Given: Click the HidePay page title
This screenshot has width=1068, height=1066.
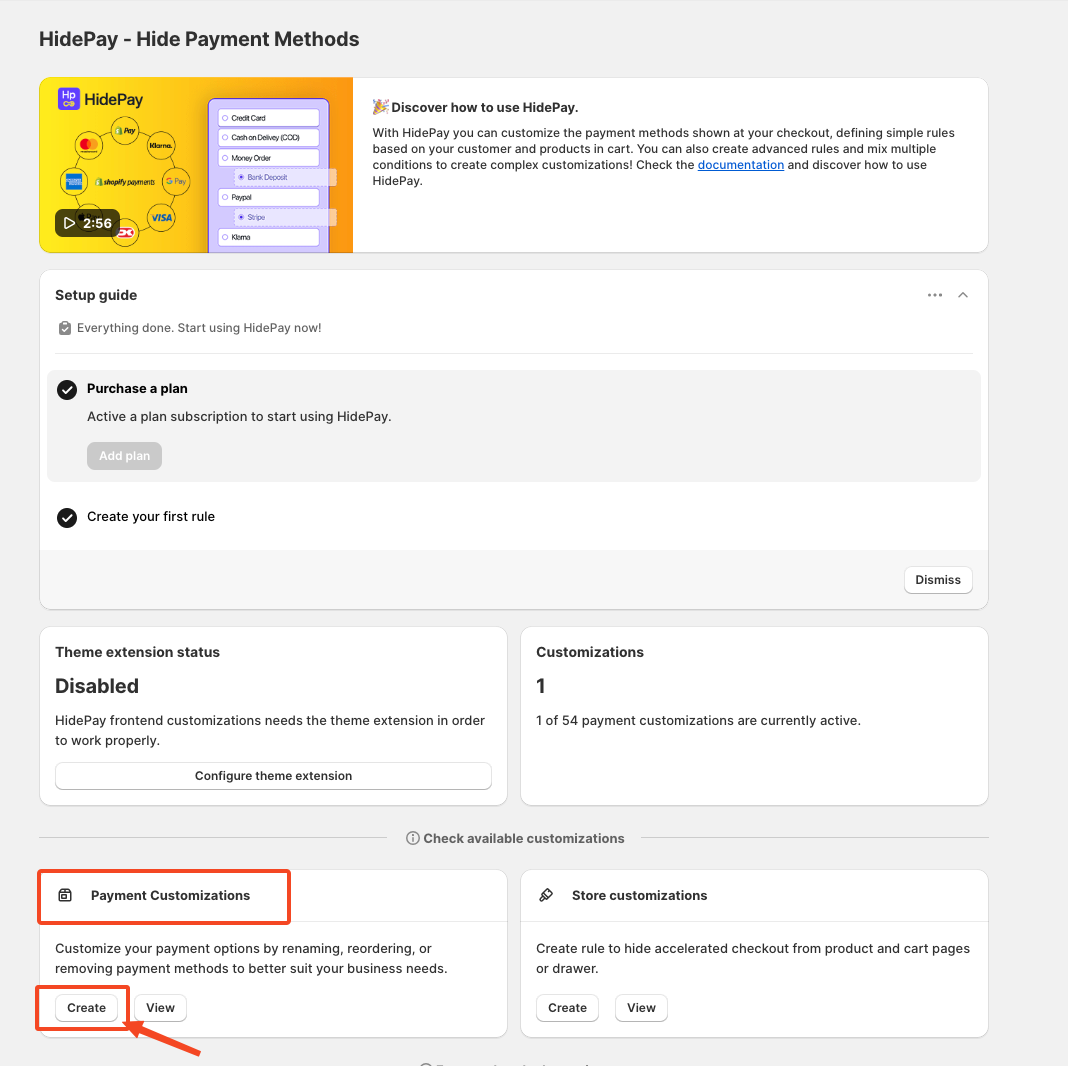Looking at the screenshot, I should point(199,39).
